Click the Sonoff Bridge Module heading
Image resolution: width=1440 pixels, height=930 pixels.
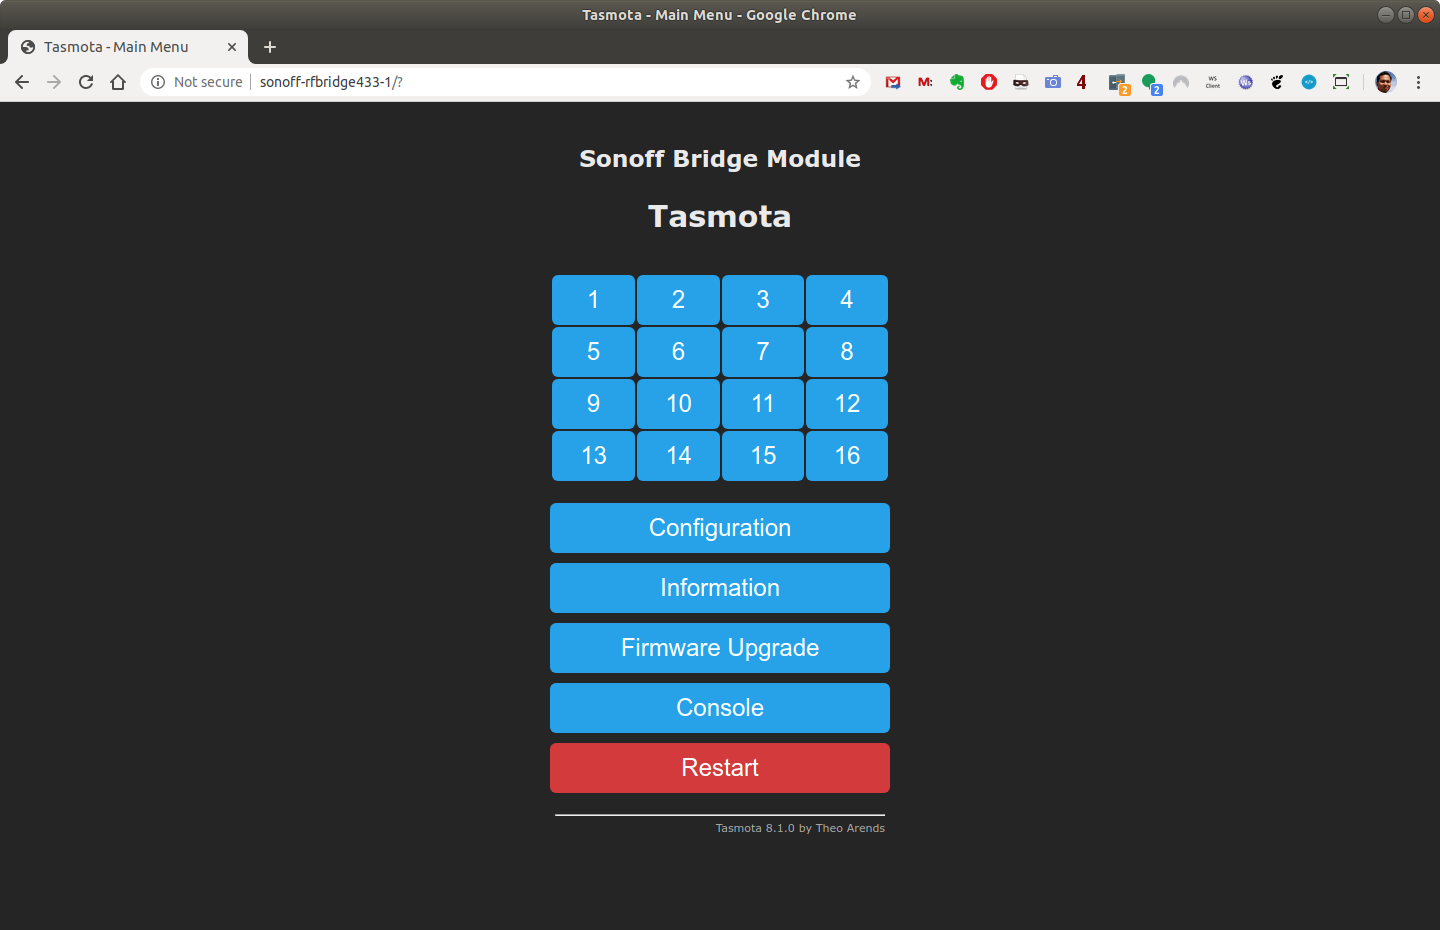[720, 159]
